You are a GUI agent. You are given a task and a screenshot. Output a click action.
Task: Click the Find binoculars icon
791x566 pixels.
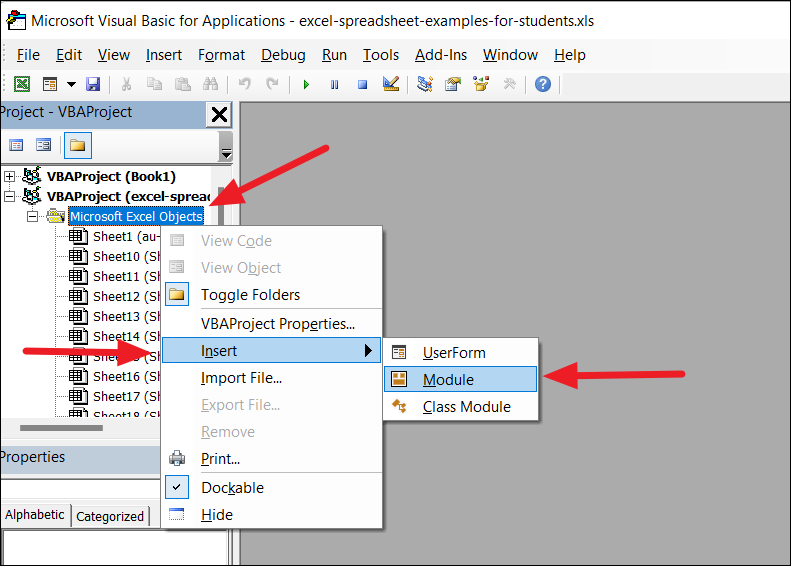pyautogui.click(x=210, y=84)
